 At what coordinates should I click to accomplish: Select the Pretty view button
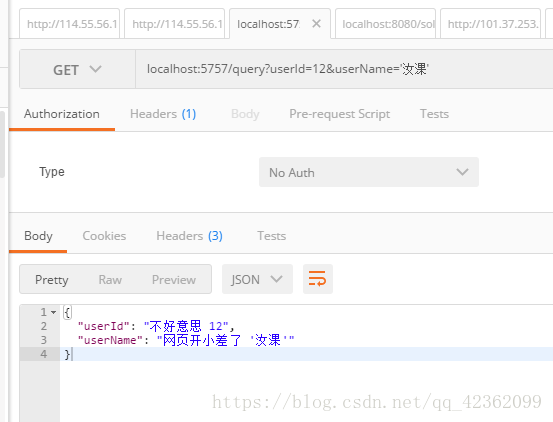point(51,279)
